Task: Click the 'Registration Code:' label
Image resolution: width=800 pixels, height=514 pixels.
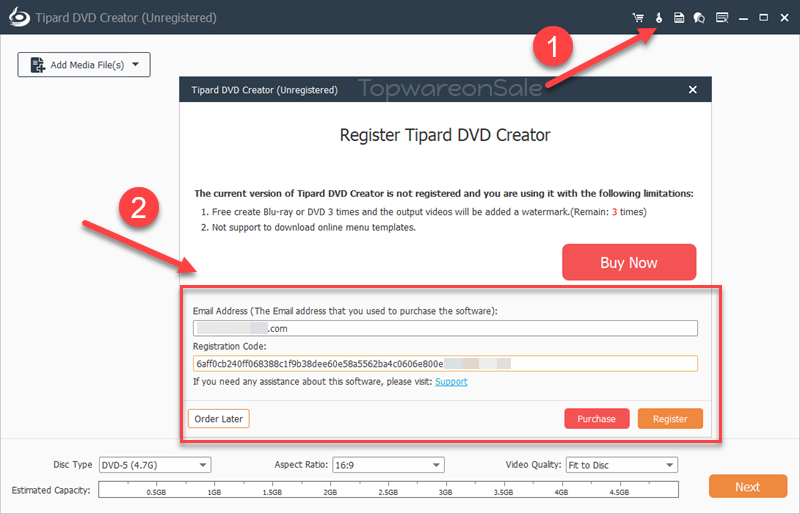Action: (x=230, y=346)
